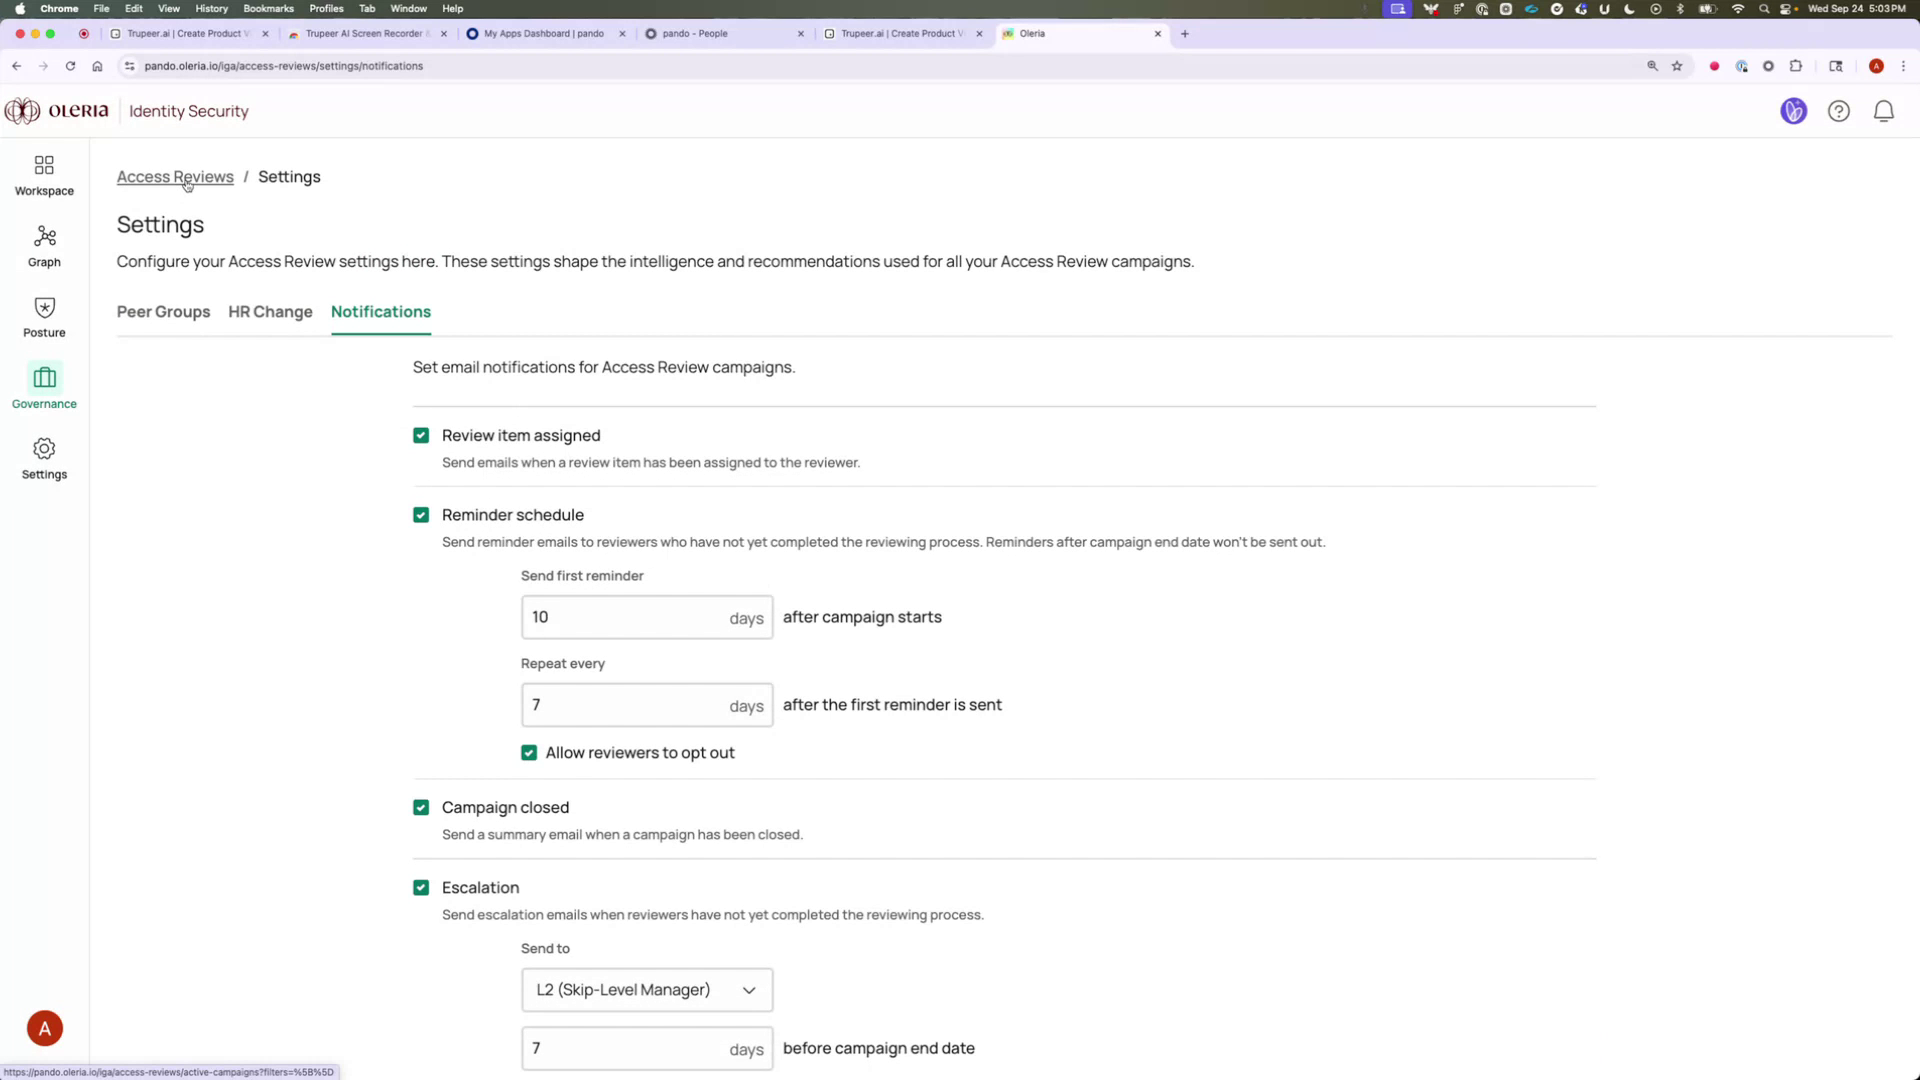Open the notifications bell
The width and height of the screenshot is (1920, 1080).
click(x=1883, y=111)
